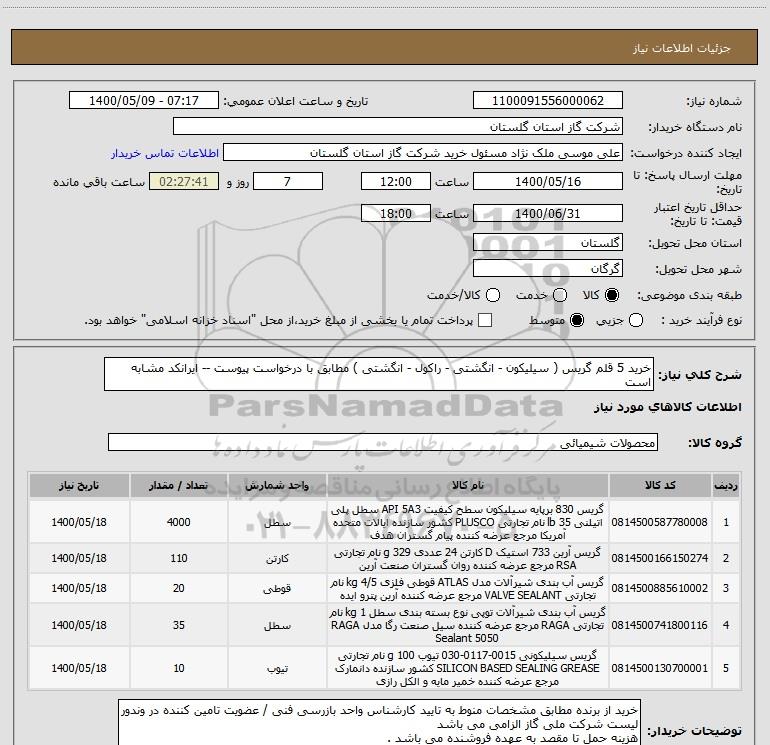
Task: Click the quantity 110 cell
Action: [x=179, y=558]
